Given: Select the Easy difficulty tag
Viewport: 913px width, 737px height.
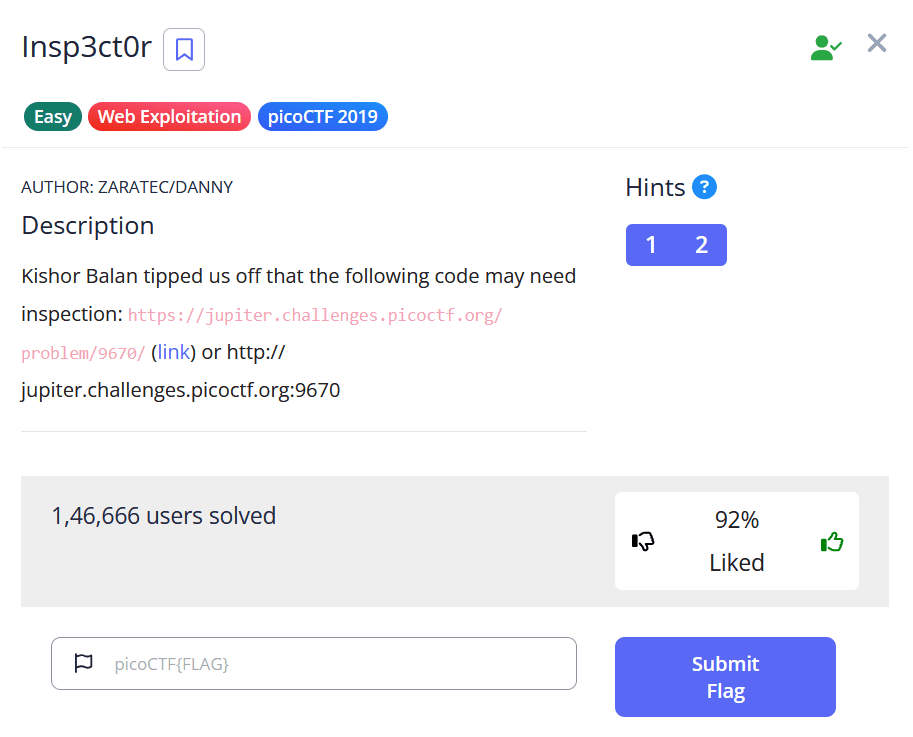Looking at the screenshot, I should pyautogui.click(x=53, y=117).
